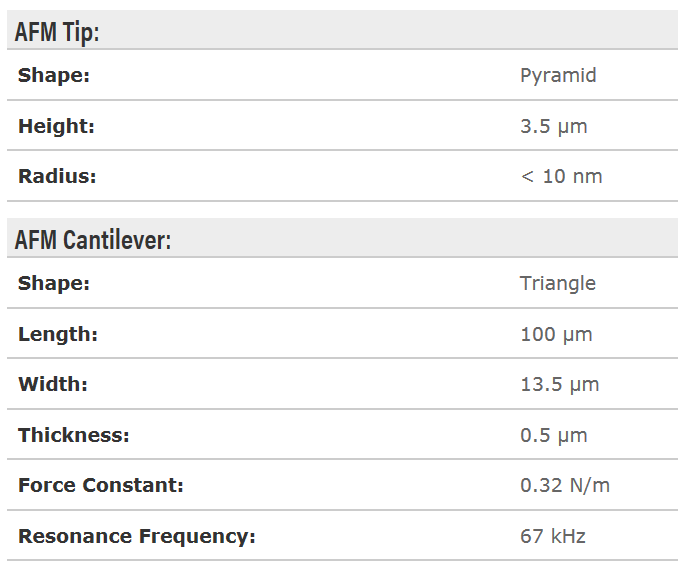The width and height of the screenshot is (678, 573).
Task: Click the Resonance Frequency label
Action: pyautogui.click(x=137, y=536)
